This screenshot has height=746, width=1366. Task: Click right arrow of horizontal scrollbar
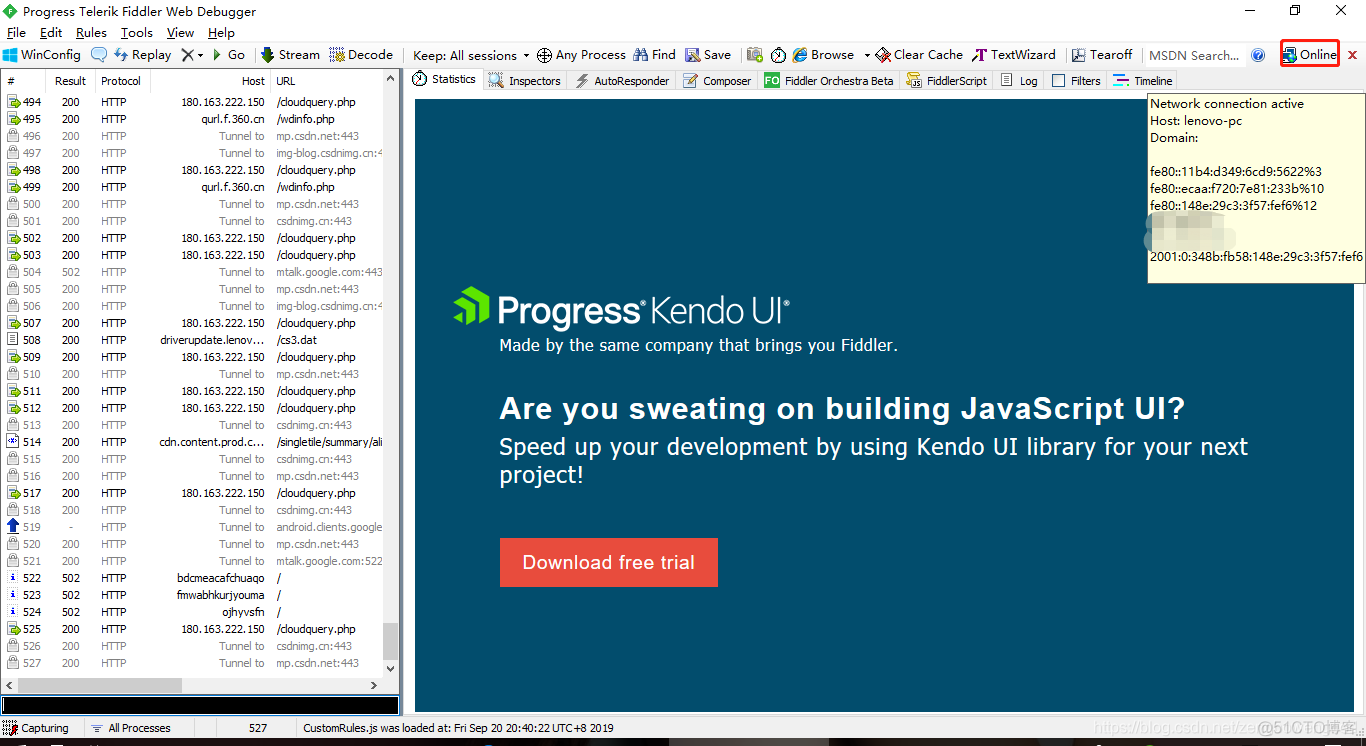[375, 686]
